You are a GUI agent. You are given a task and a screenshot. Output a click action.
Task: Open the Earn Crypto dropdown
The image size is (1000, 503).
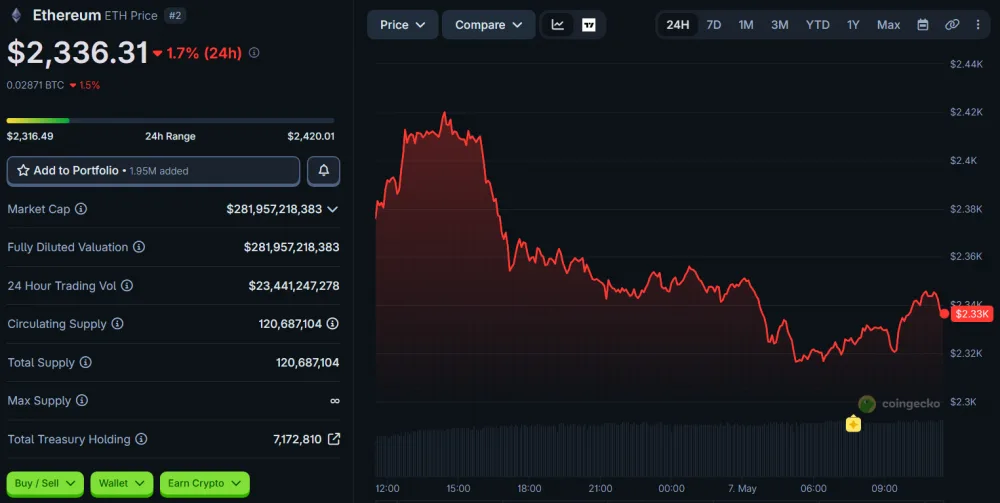coord(204,483)
